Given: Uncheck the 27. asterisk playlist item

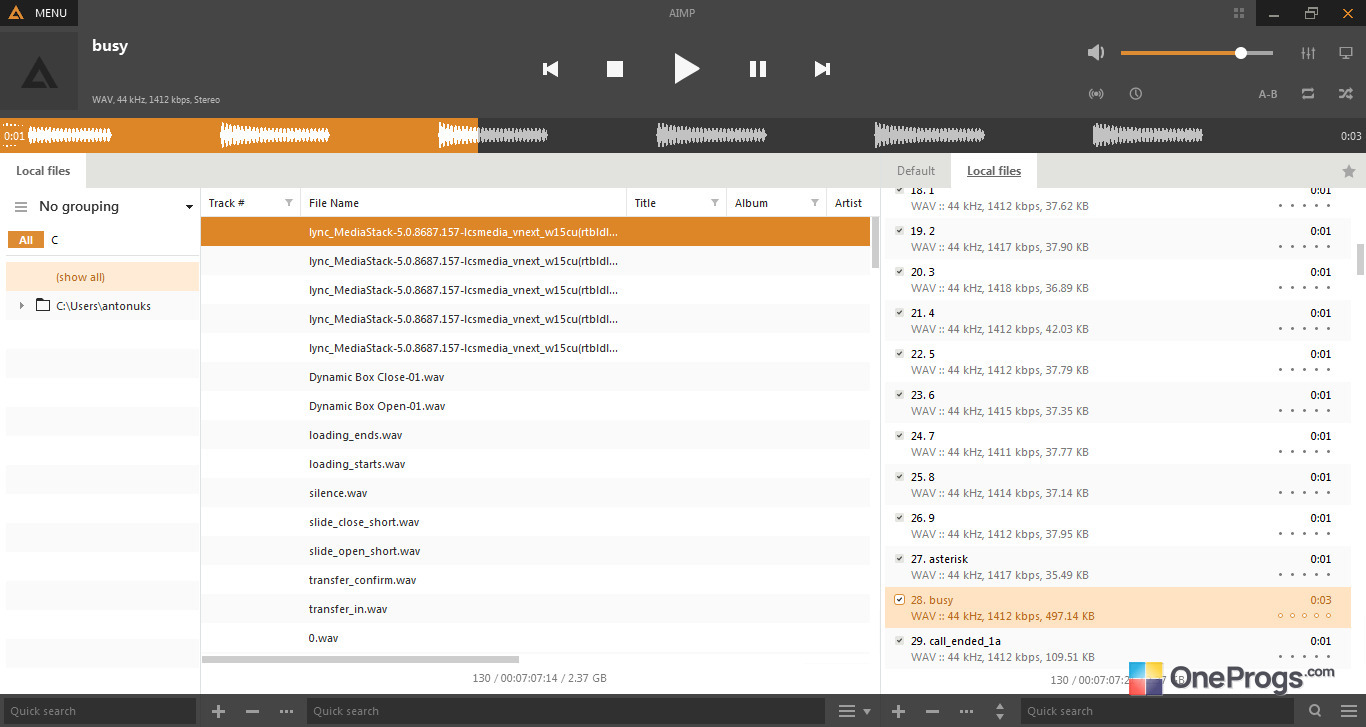Looking at the screenshot, I should pos(899,559).
